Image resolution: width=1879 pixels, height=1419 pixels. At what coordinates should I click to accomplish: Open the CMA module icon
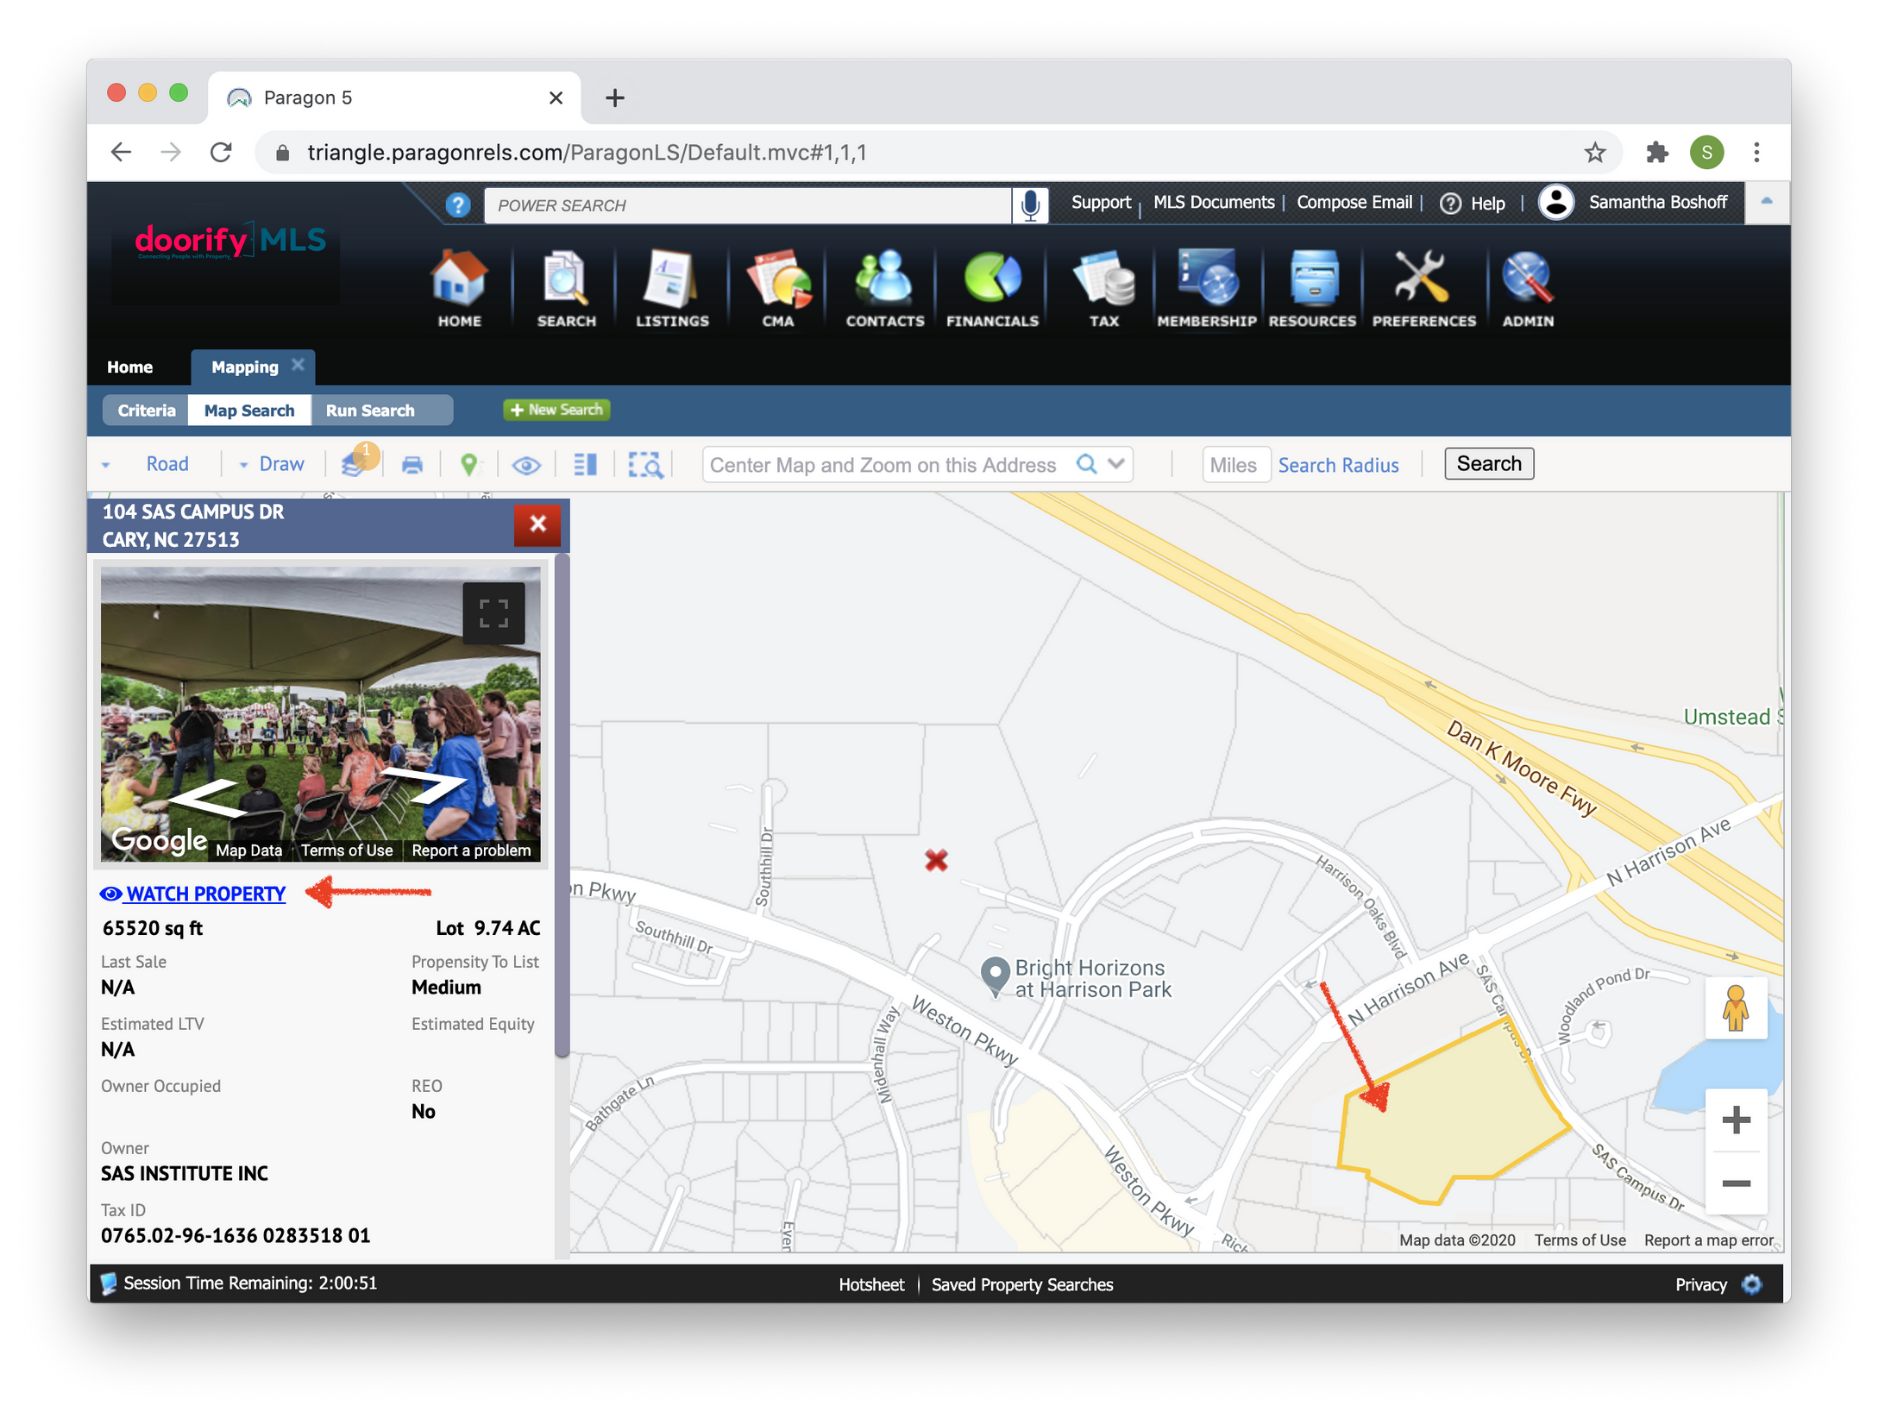pyautogui.click(x=778, y=288)
